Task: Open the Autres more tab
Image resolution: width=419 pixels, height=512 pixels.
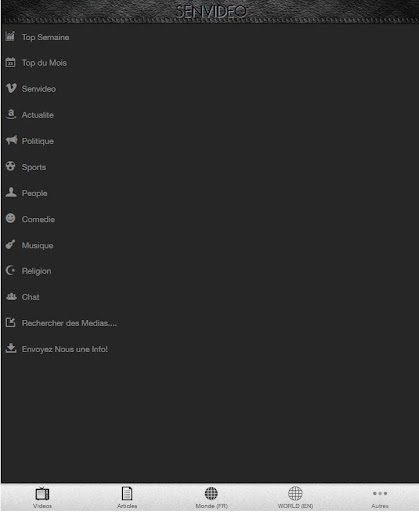Action: [380, 497]
